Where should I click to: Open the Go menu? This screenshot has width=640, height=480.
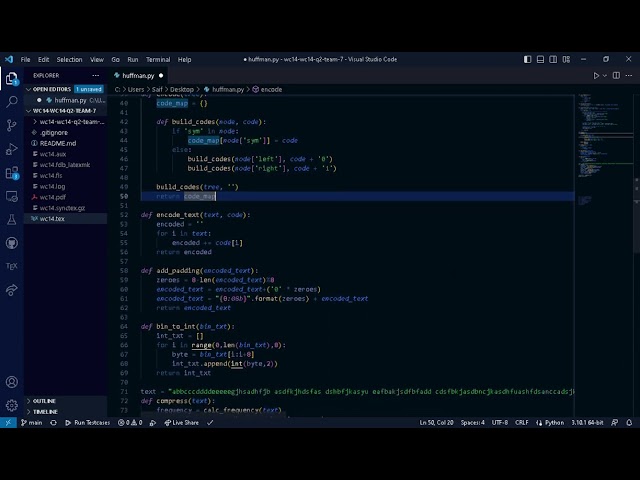(x=116, y=60)
